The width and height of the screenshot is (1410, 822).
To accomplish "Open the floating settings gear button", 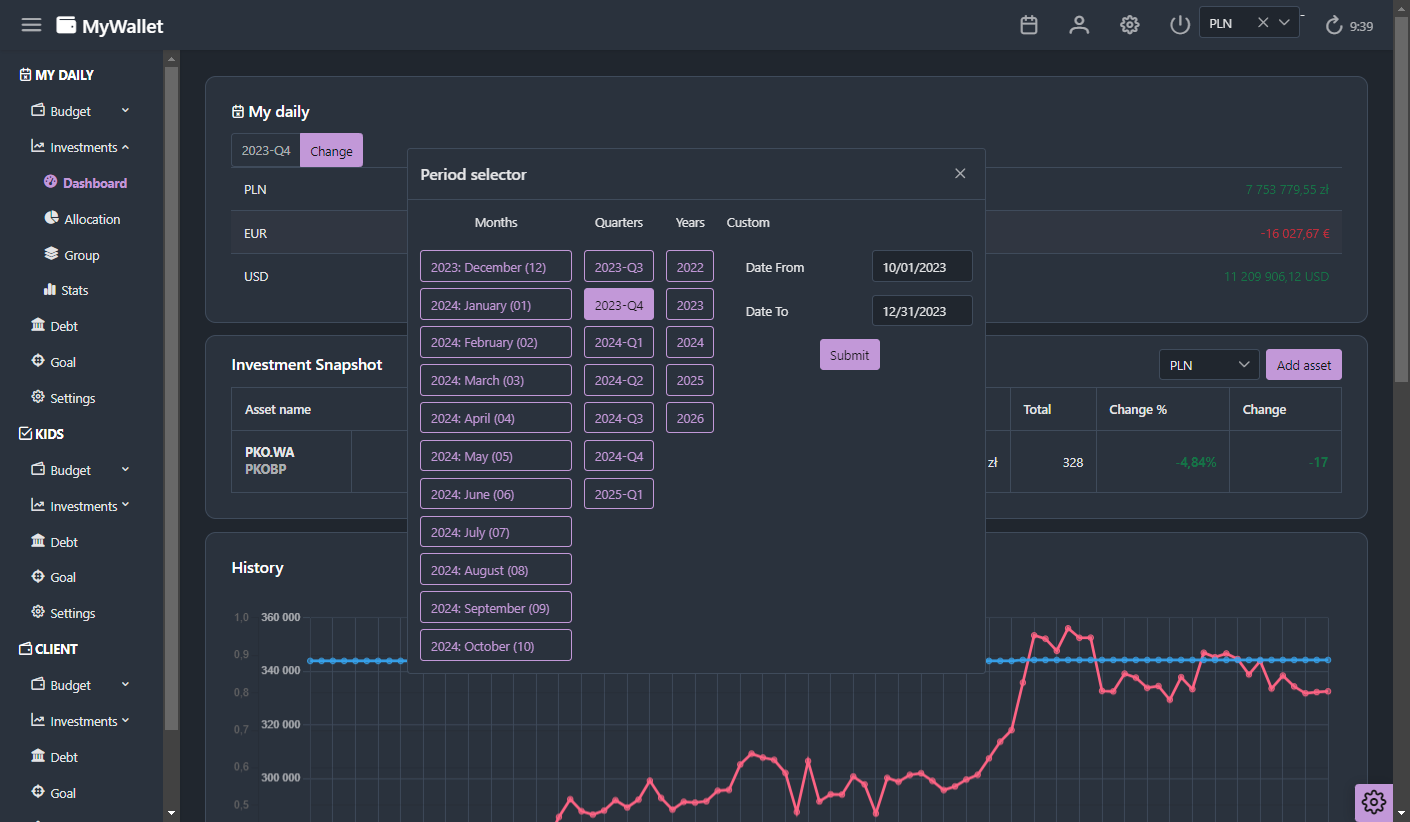I will [1374, 801].
